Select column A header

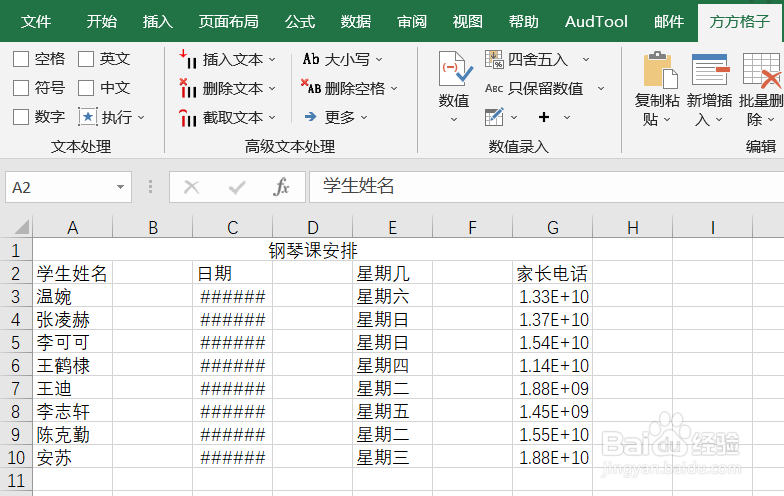click(72, 228)
